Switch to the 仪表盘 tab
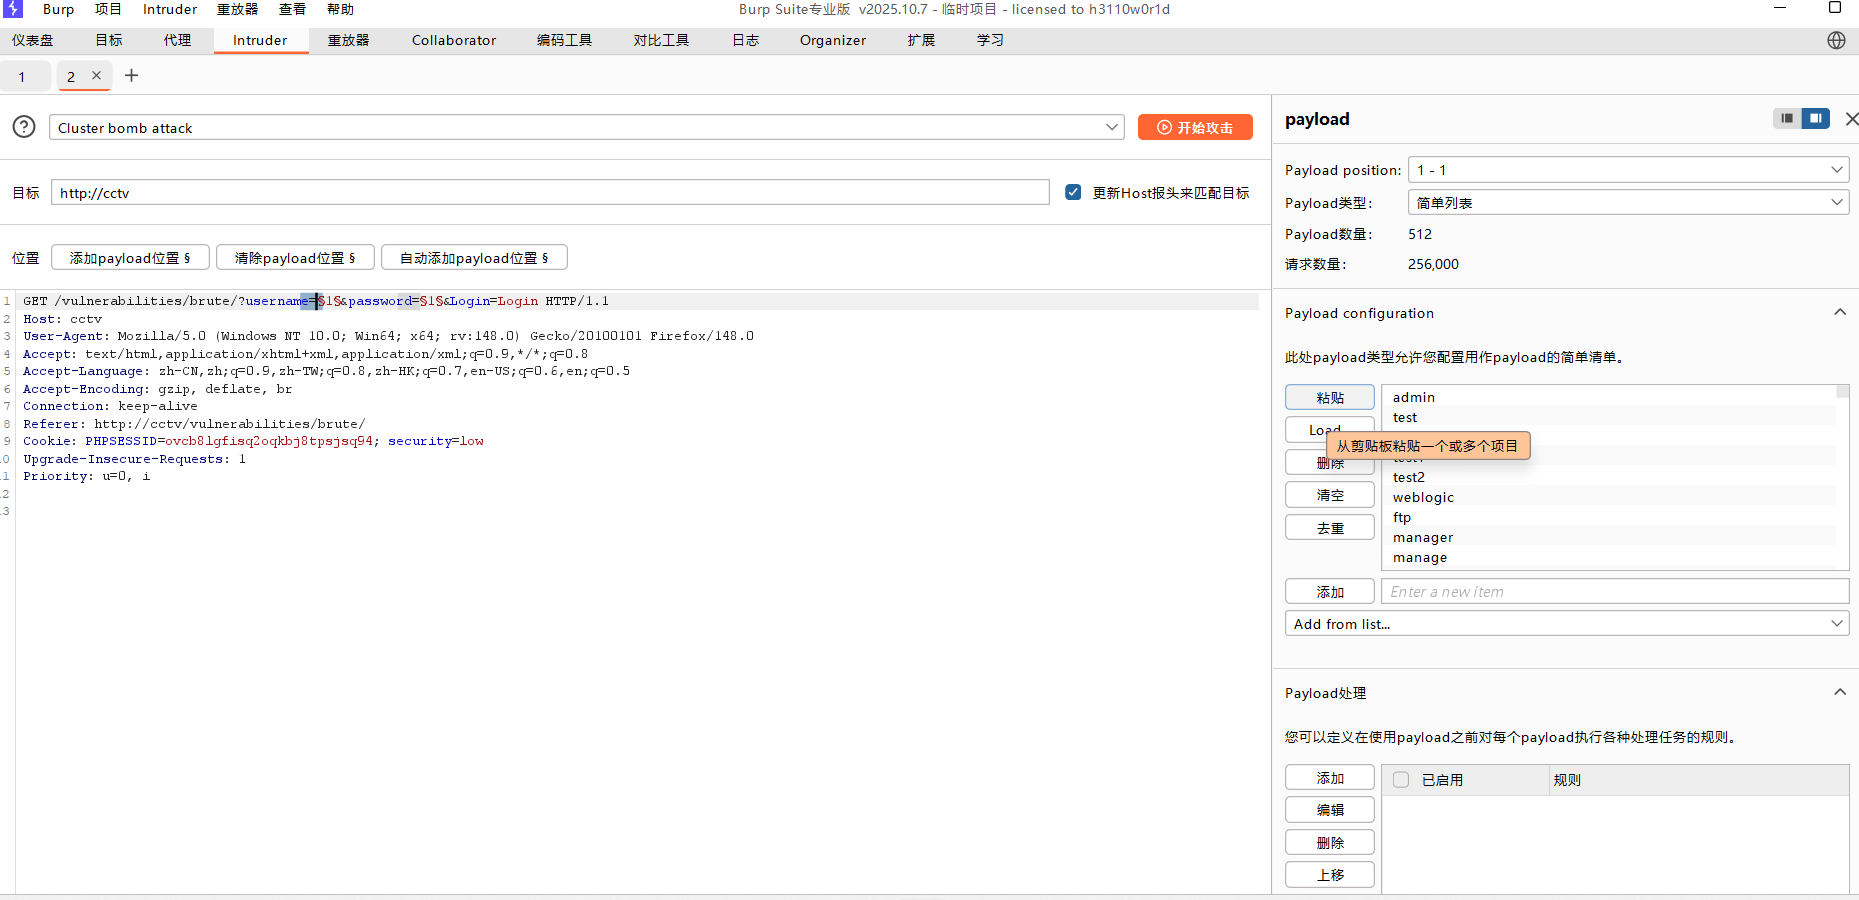 33,40
